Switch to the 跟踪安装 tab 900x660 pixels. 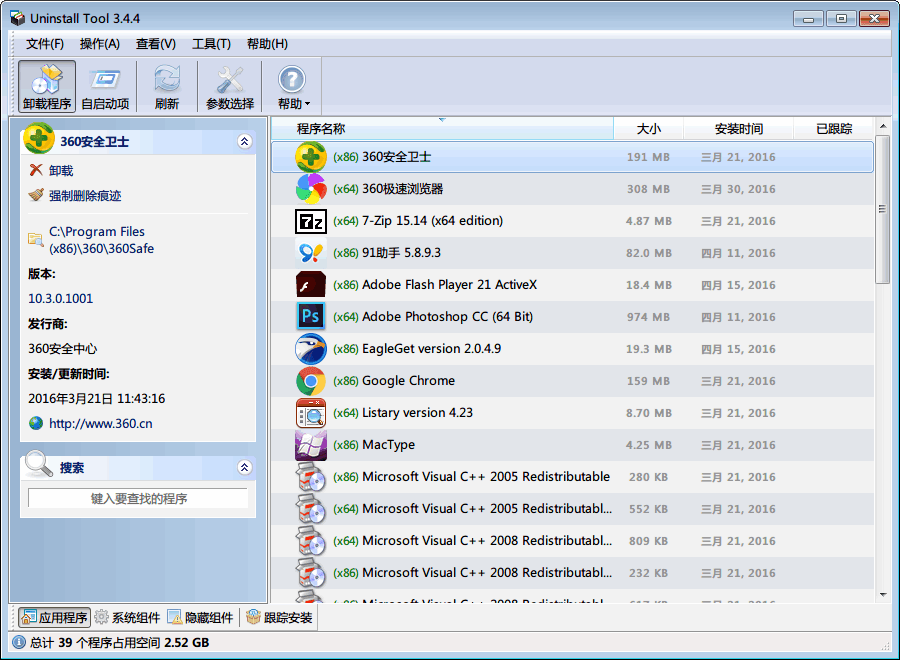click(279, 618)
